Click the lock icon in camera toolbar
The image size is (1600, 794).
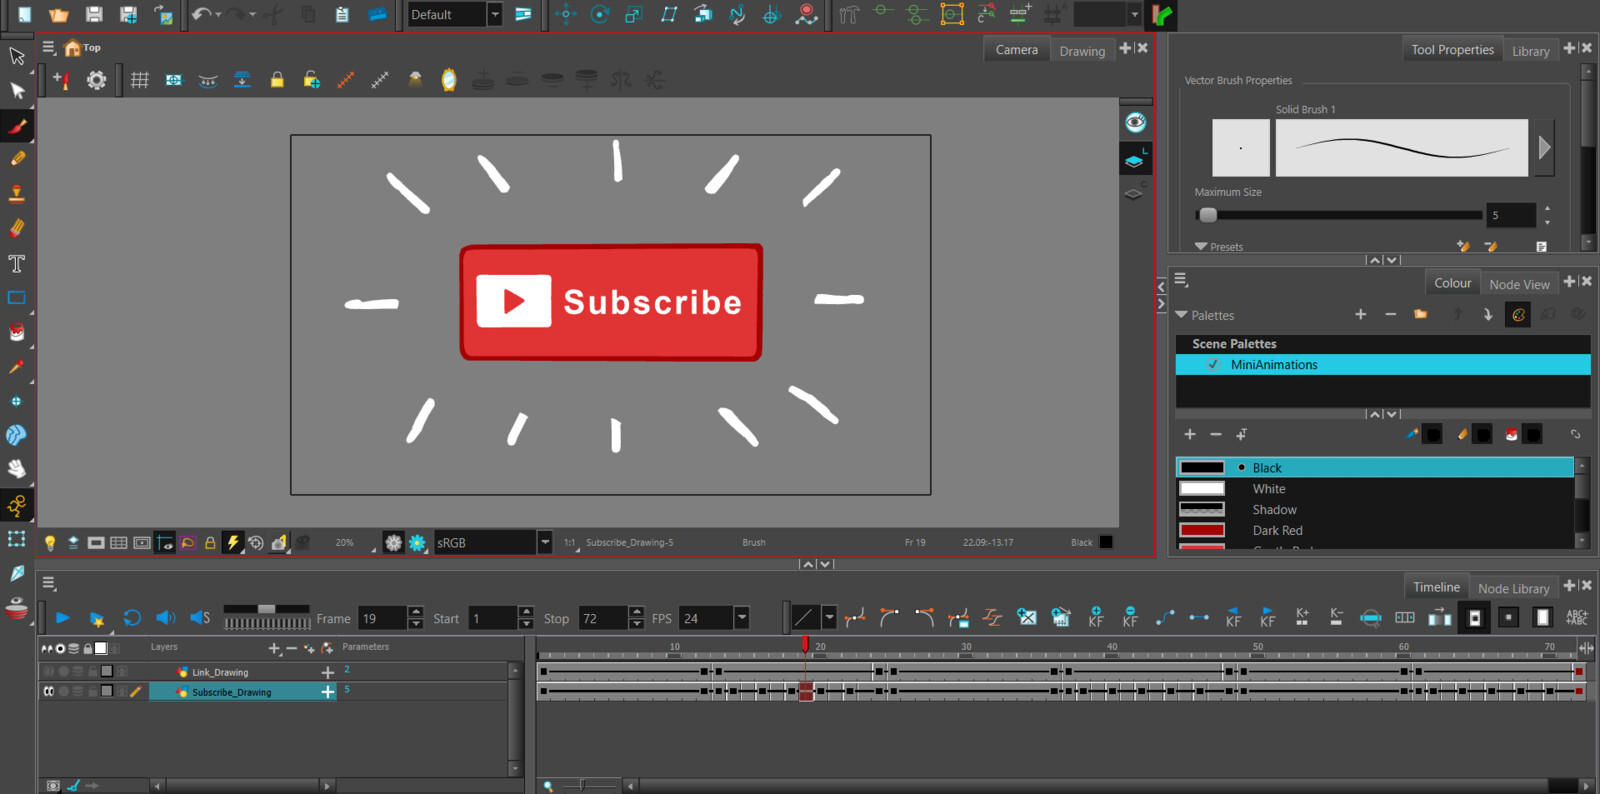coord(277,80)
